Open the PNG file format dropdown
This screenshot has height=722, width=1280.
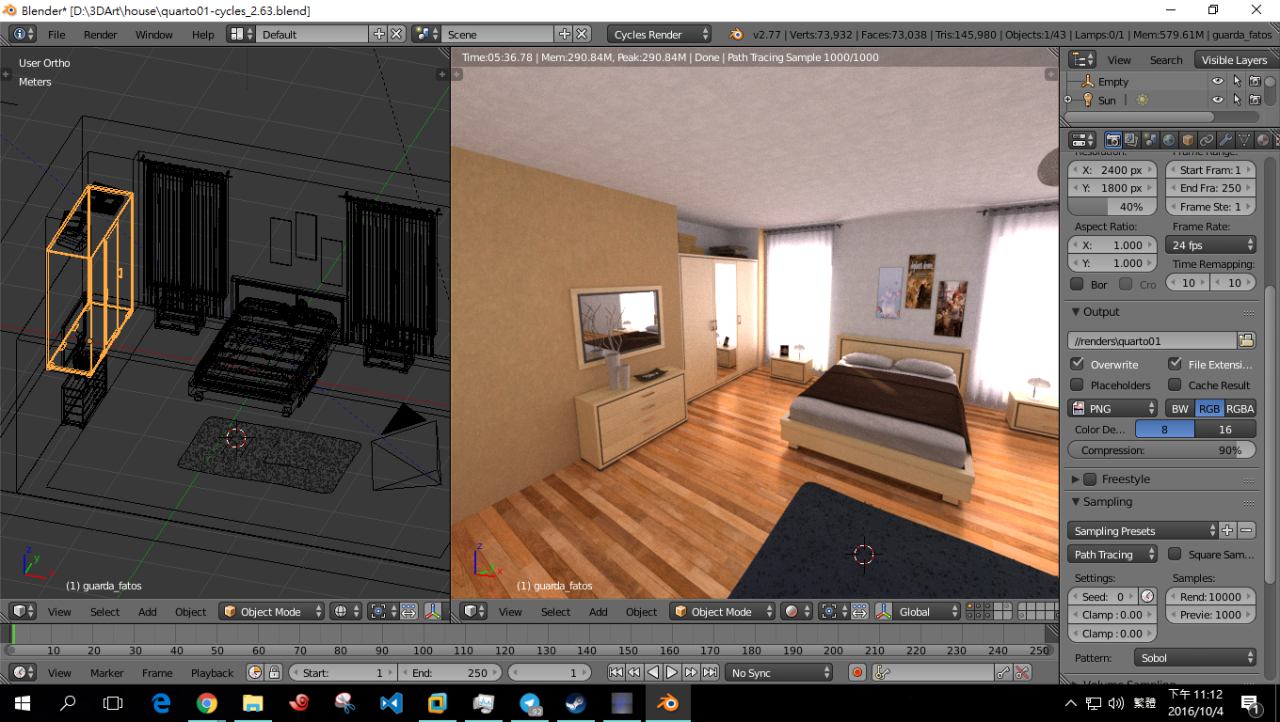[1112, 408]
